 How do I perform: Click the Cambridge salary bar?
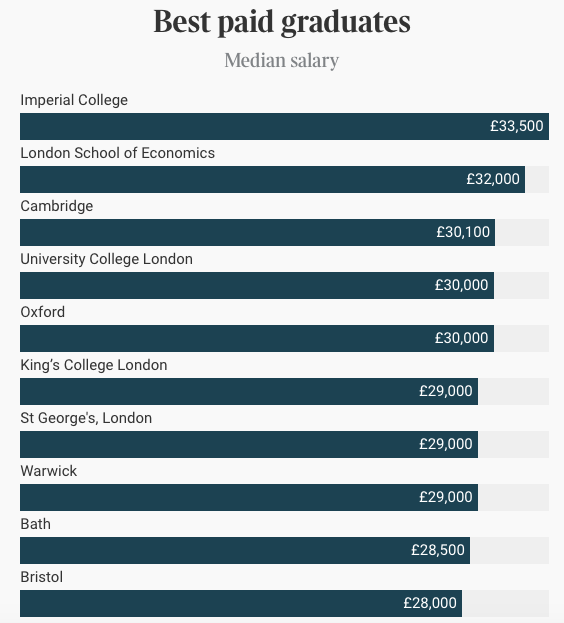(x=257, y=232)
